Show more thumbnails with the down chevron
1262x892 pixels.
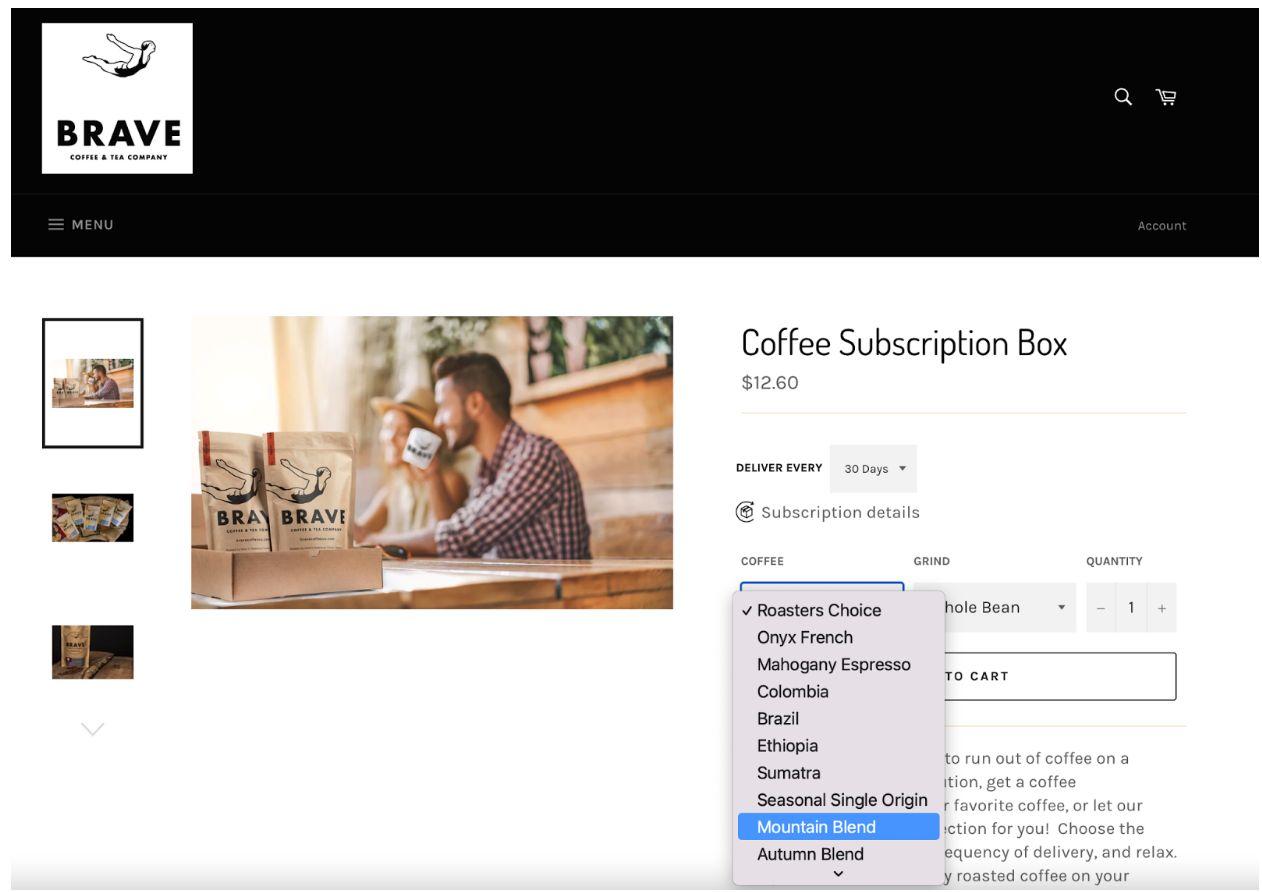tap(92, 729)
